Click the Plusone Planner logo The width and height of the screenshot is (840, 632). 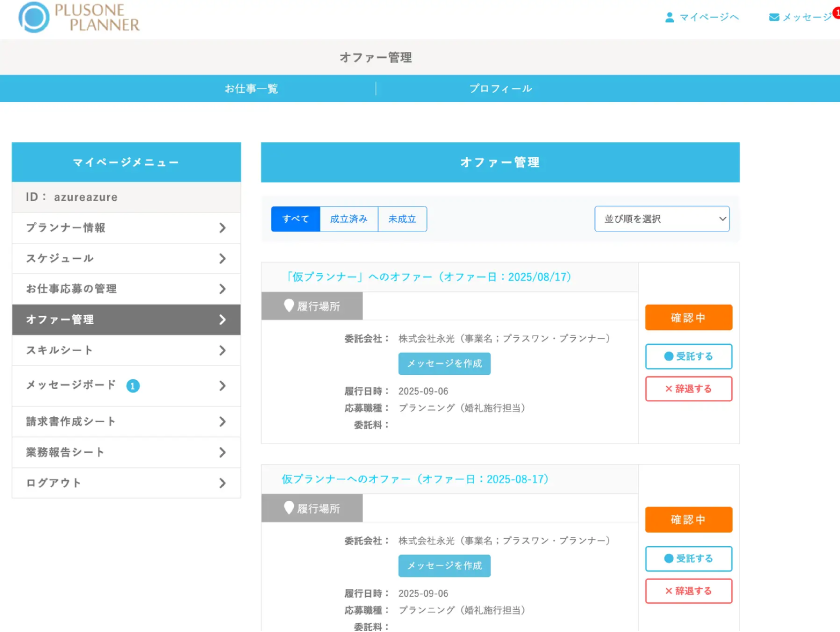point(79,17)
